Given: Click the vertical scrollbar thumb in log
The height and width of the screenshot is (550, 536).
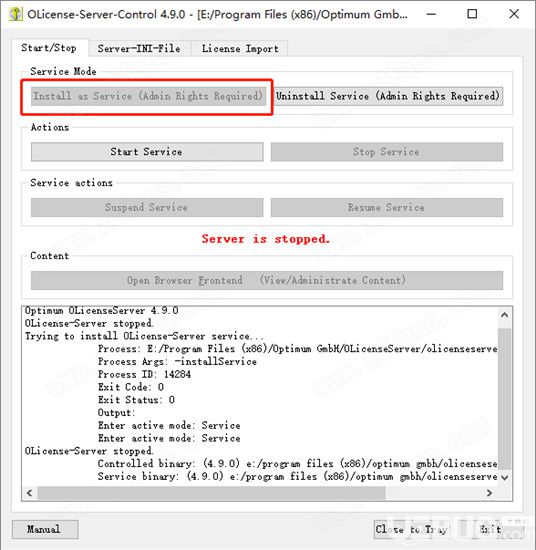Looking at the screenshot, I should pos(505,398).
